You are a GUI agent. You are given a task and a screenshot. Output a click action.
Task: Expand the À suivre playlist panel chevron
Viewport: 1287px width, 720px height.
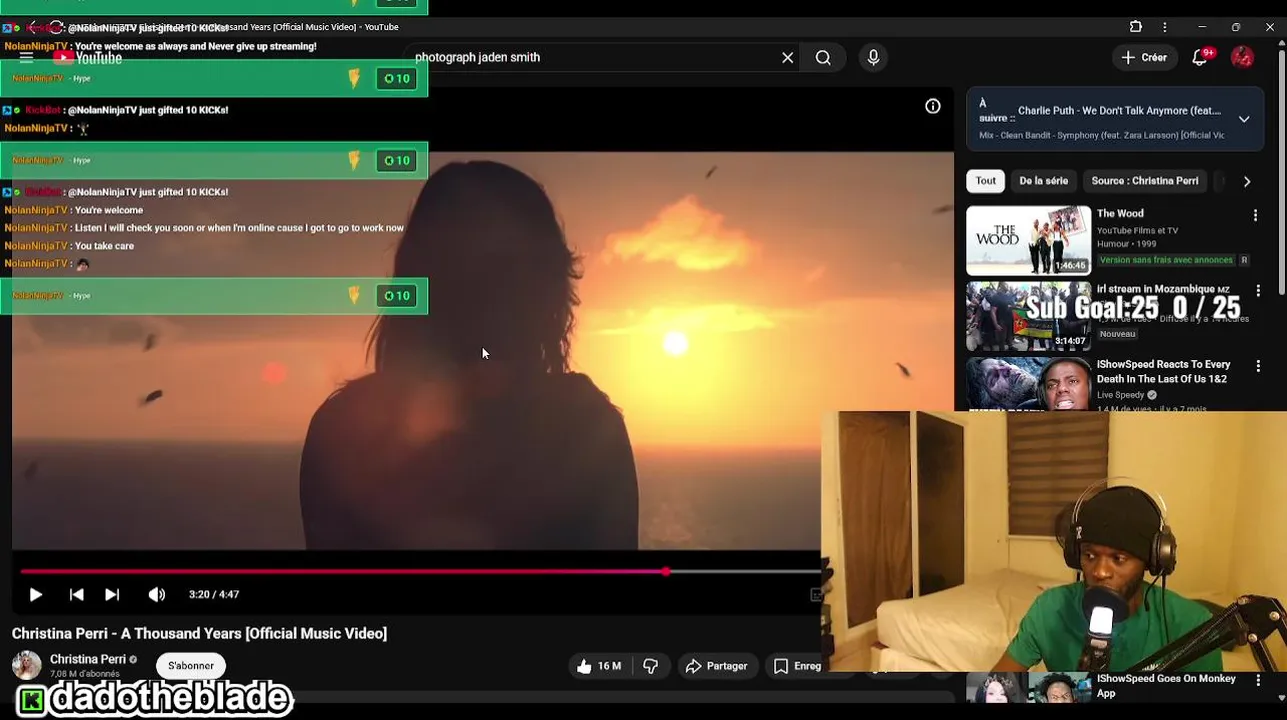1244,119
